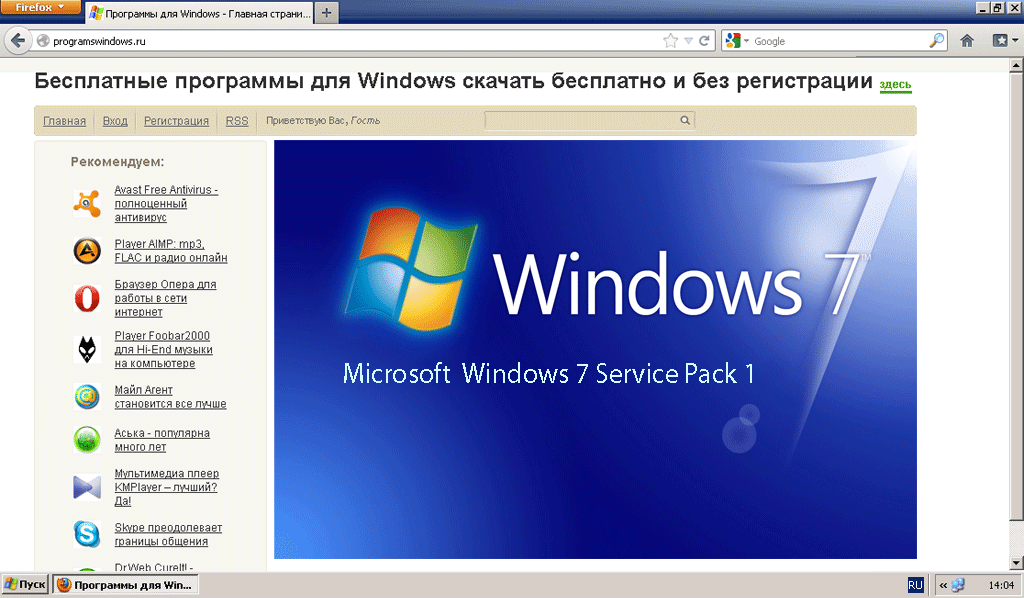The height and width of the screenshot is (598, 1024).
Task: Open the RSS menu link
Action: [237, 121]
